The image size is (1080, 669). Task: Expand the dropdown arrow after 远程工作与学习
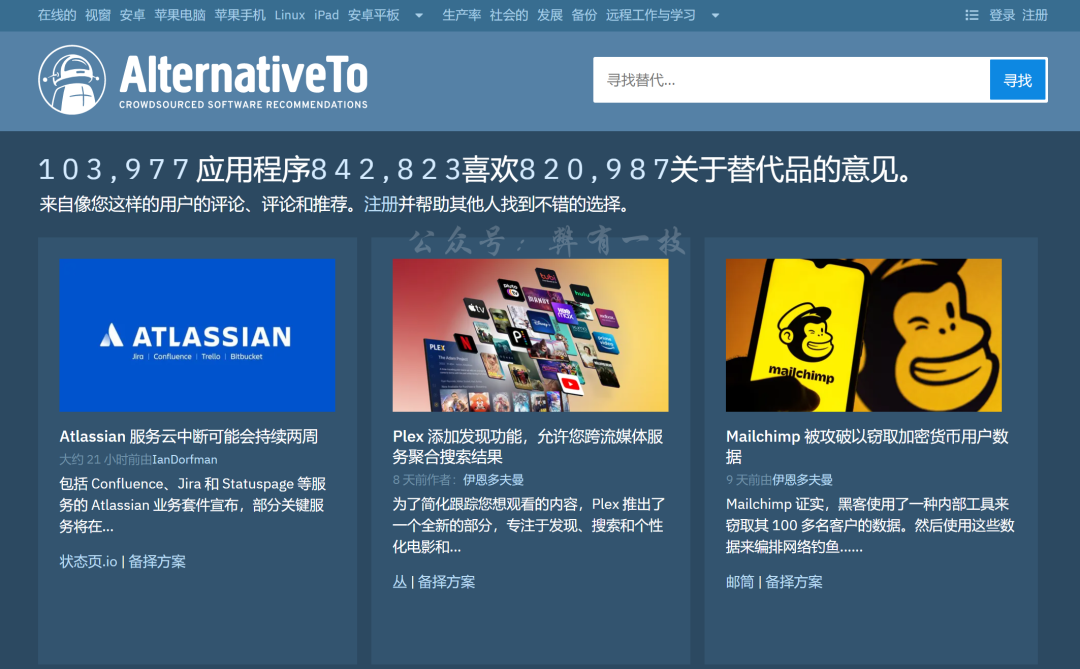point(715,15)
